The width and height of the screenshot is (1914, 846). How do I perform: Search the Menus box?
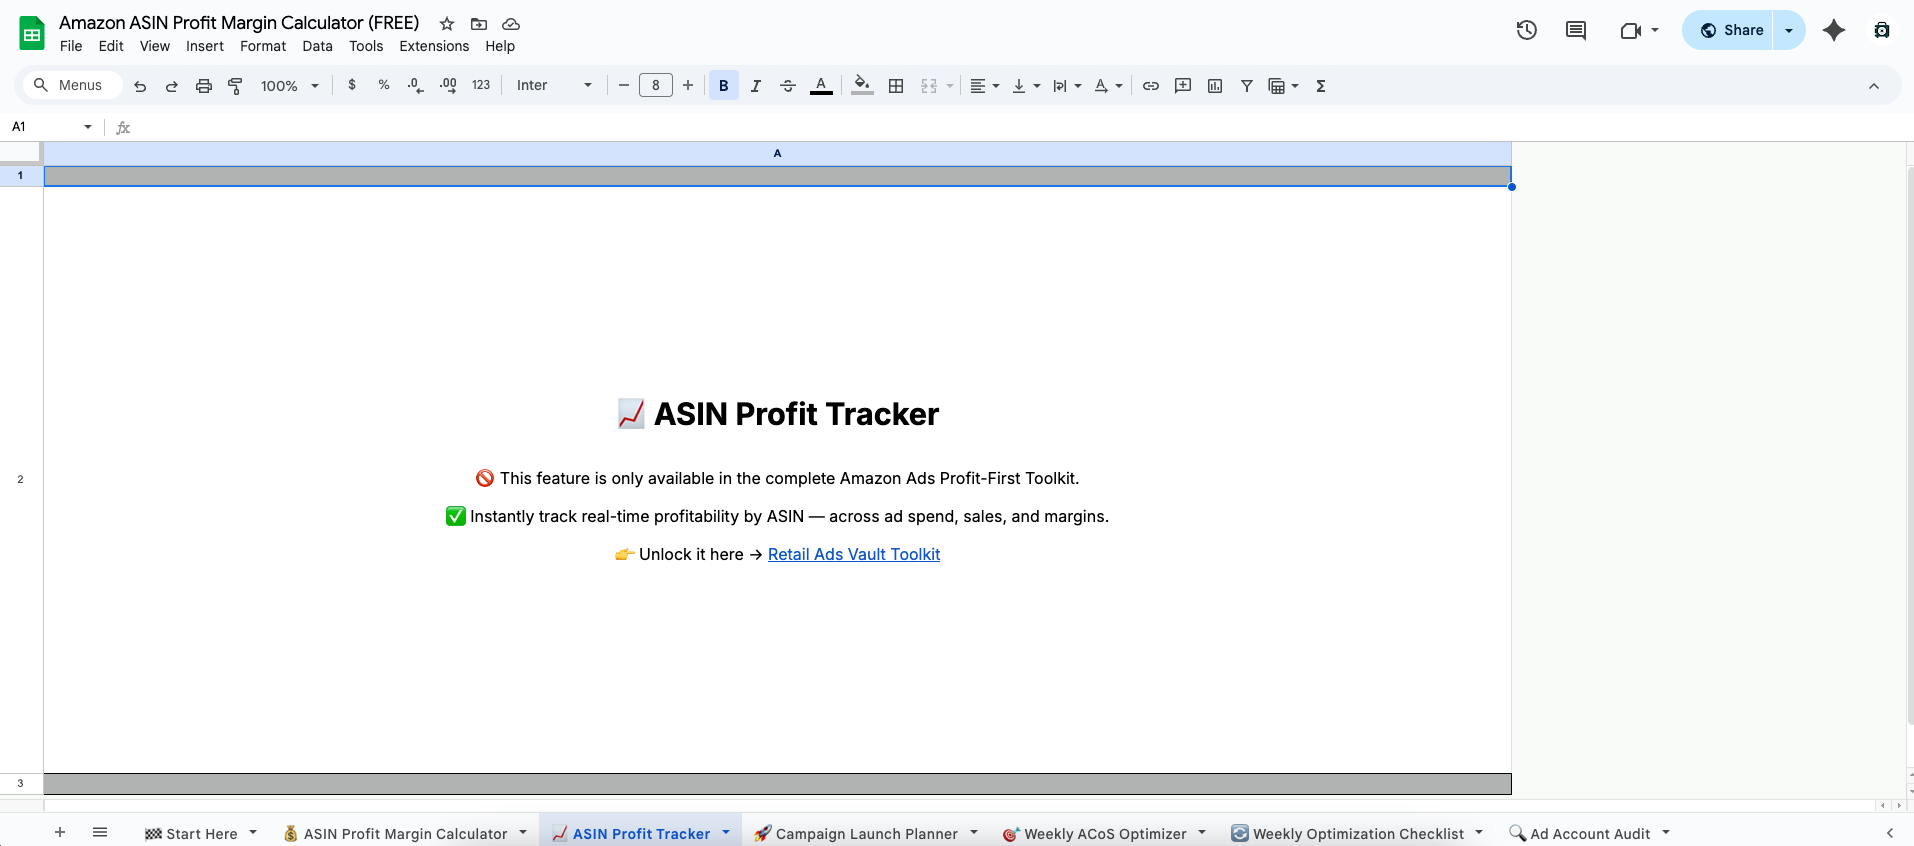(72, 86)
